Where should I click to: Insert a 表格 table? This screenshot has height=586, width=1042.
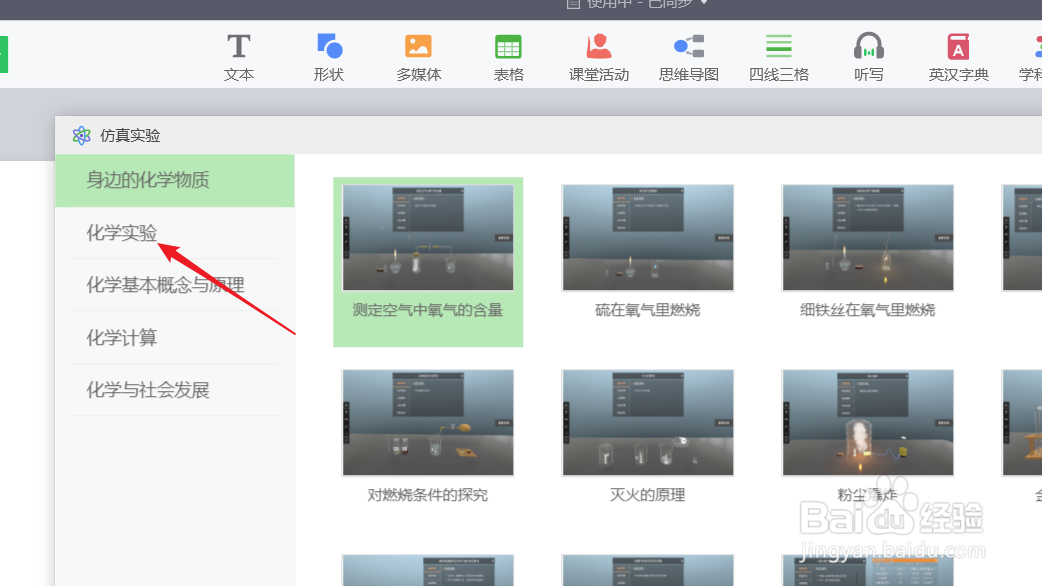508,58
